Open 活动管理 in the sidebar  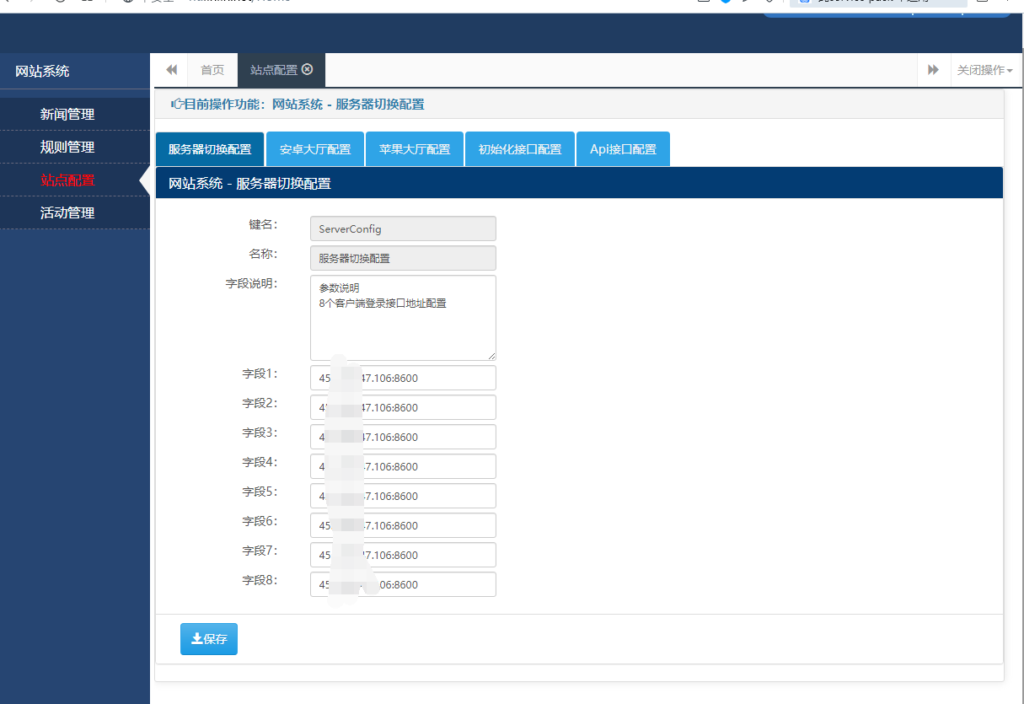[x=67, y=213]
